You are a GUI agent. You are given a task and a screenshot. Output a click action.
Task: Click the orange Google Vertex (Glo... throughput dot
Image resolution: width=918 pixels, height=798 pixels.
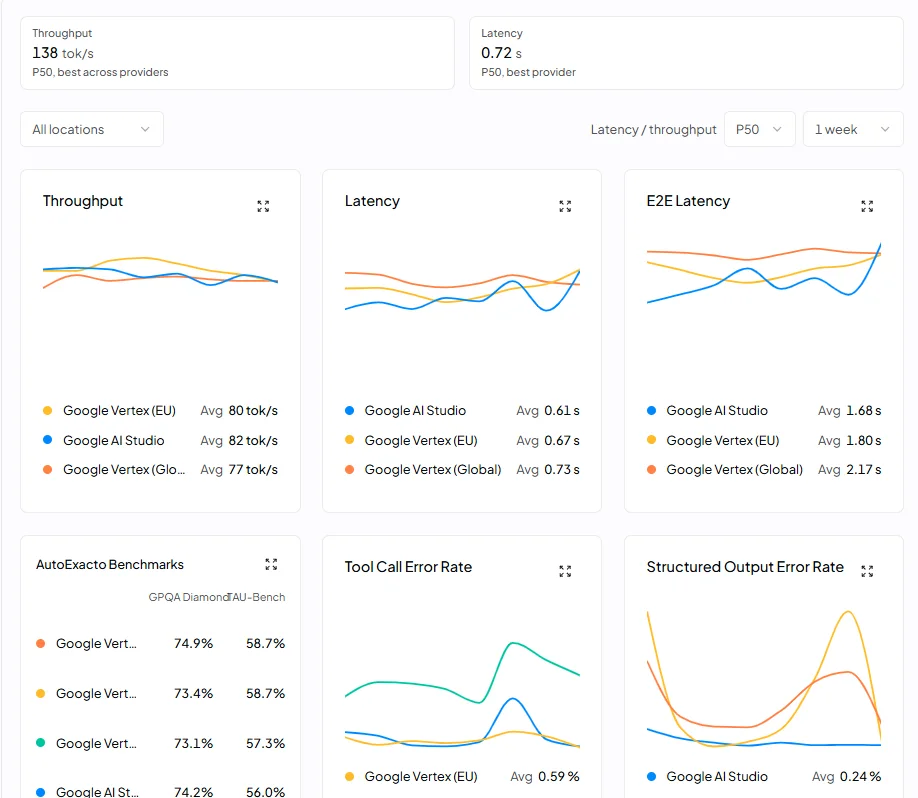click(48, 470)
